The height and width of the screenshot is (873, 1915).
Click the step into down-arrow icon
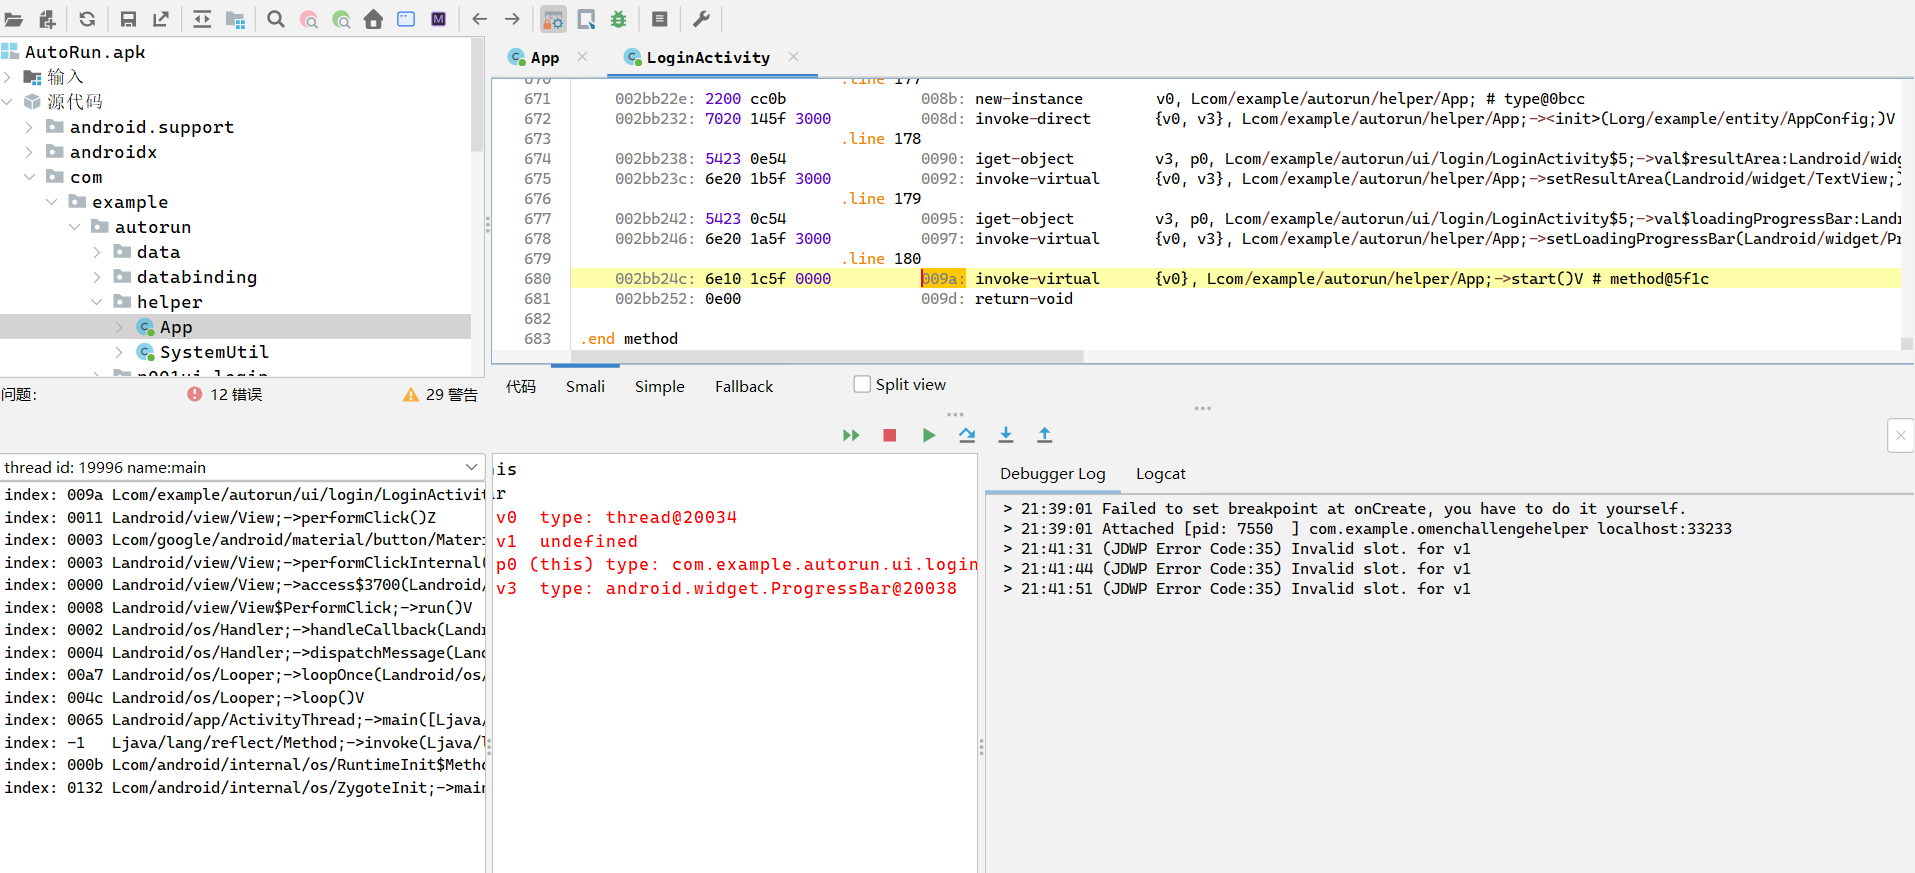(x=1006, y=435)
